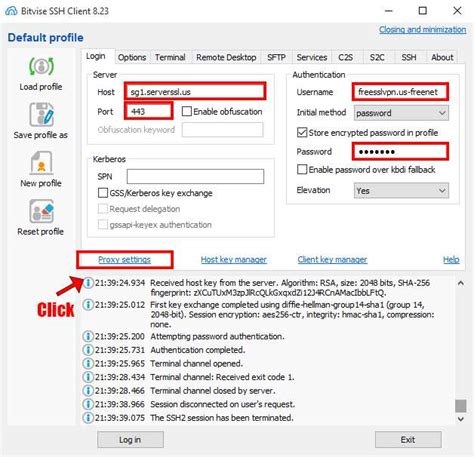Click "Terminal channel: Received exit code 1." text
Viewport: 474px width, 457px height.
[222, 377]
